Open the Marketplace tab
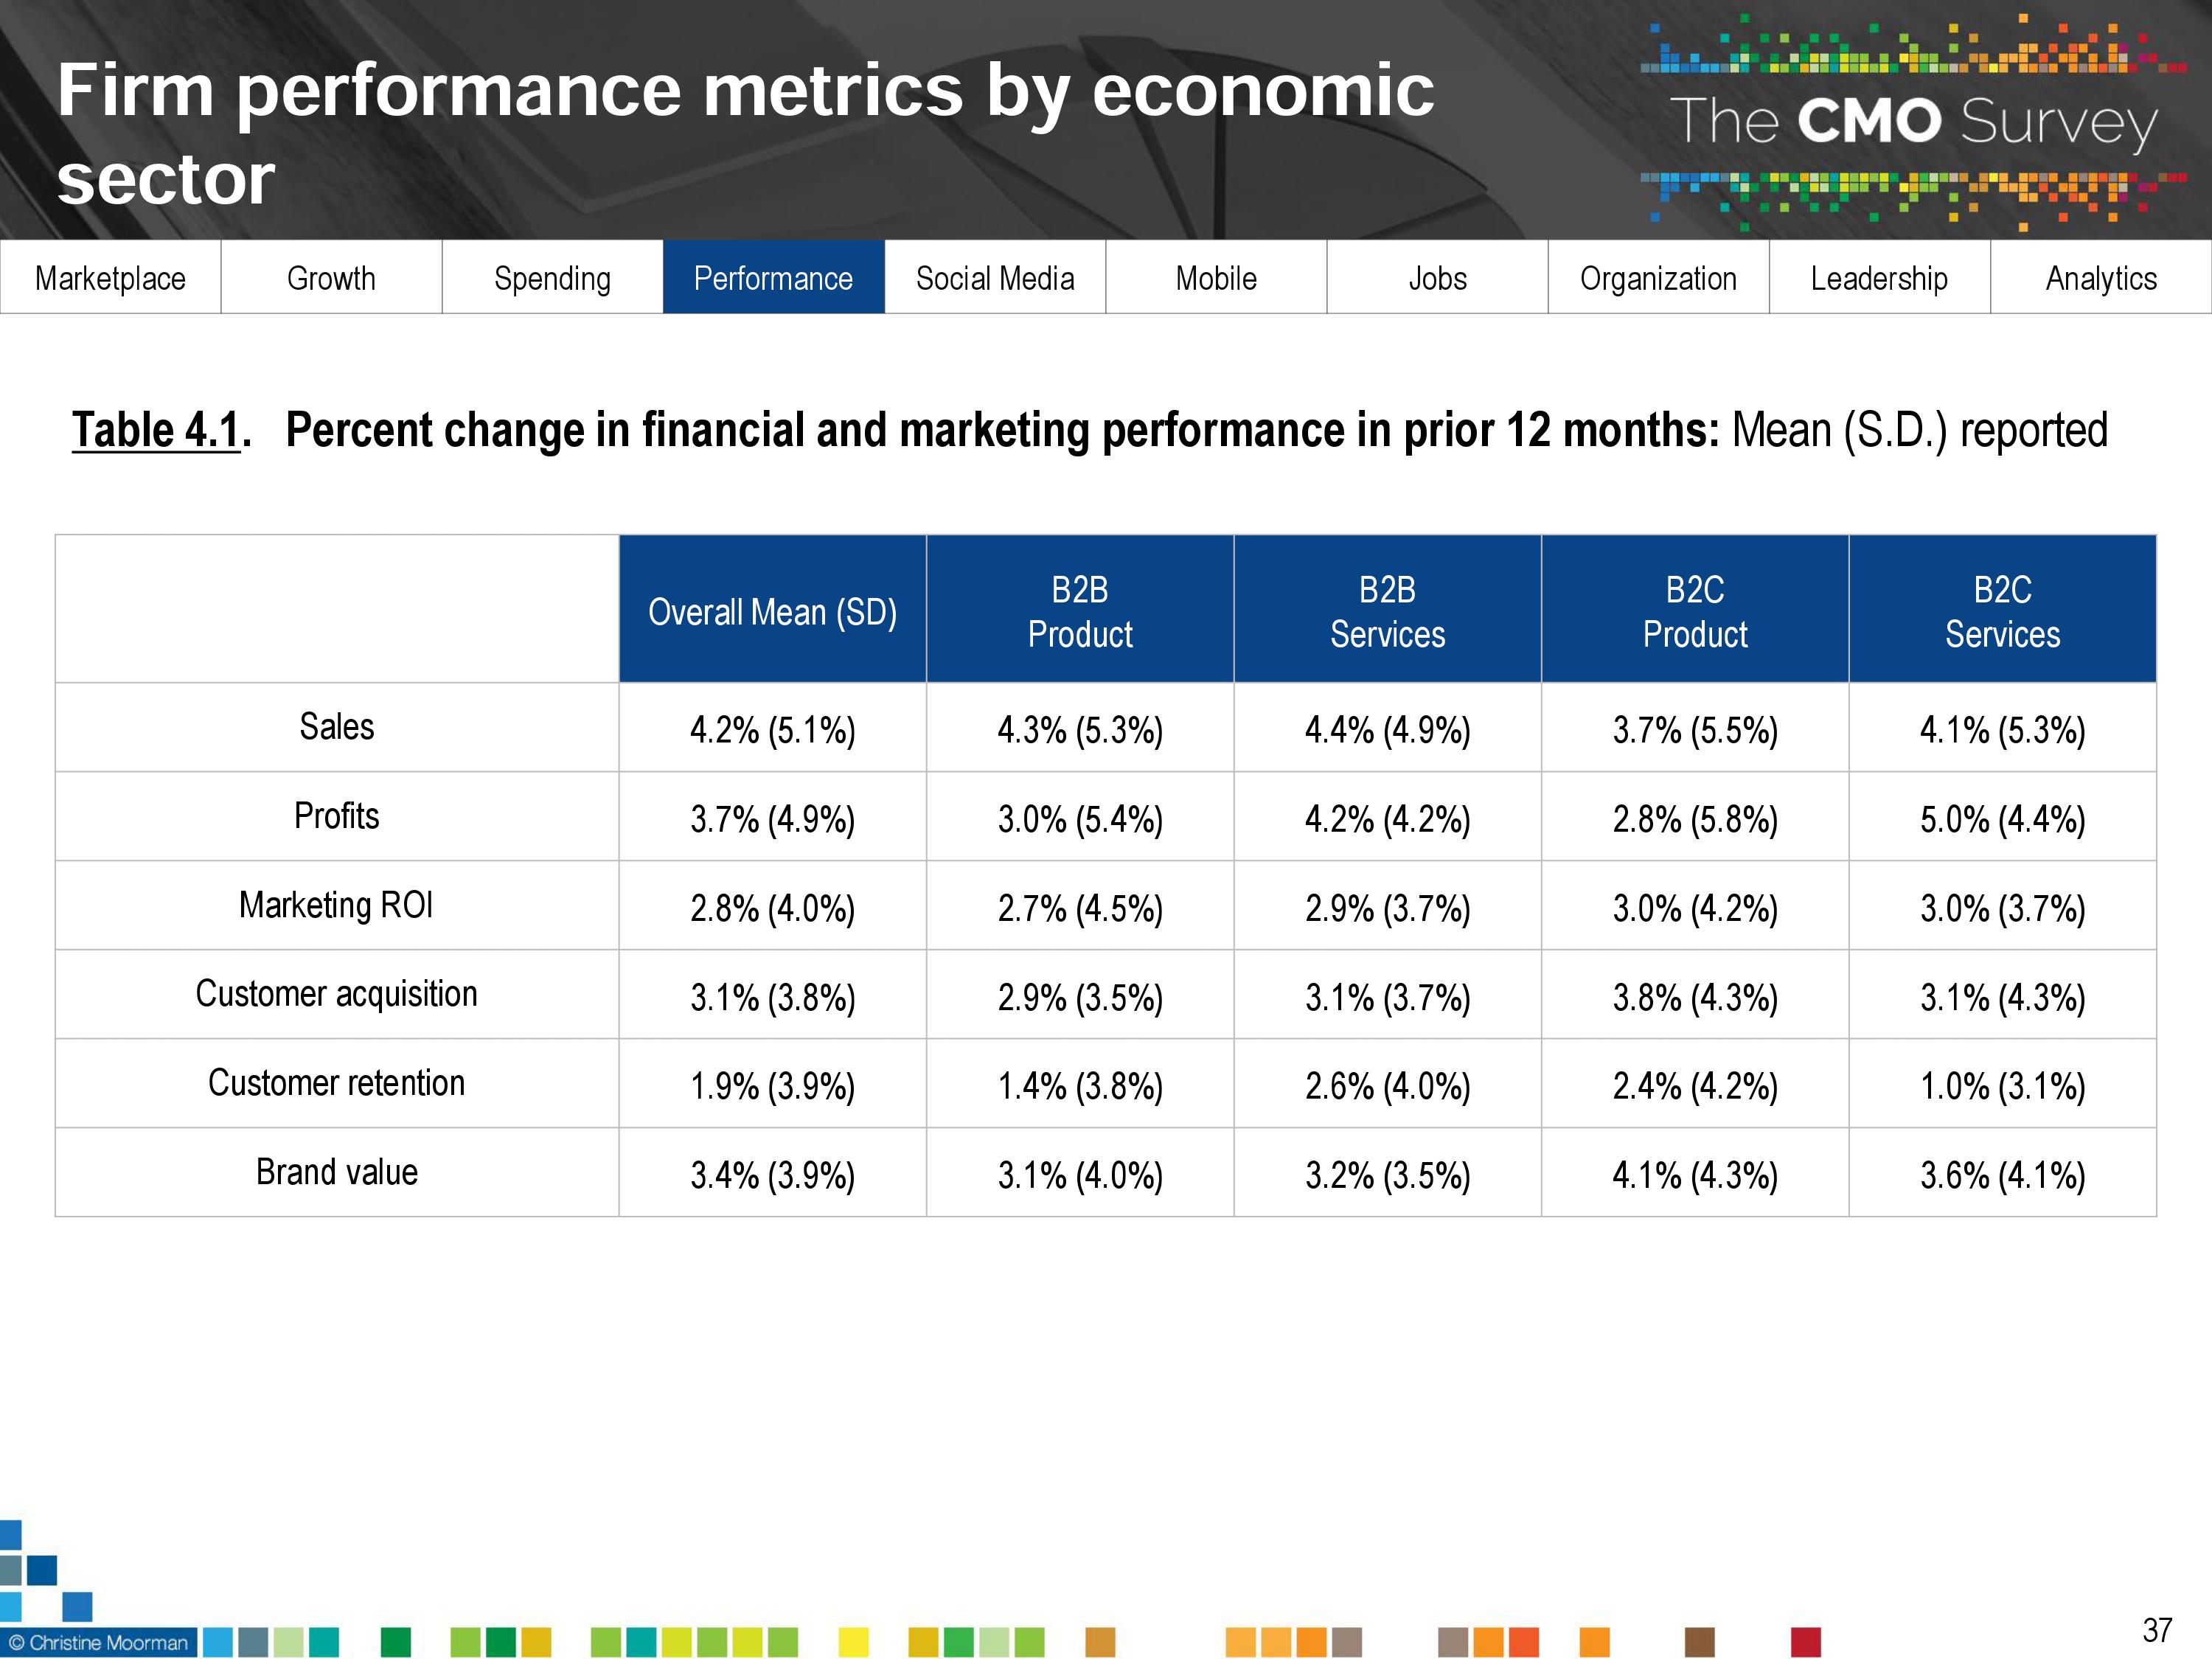The image size is (2212, 1659). click(x=110, y=278)
